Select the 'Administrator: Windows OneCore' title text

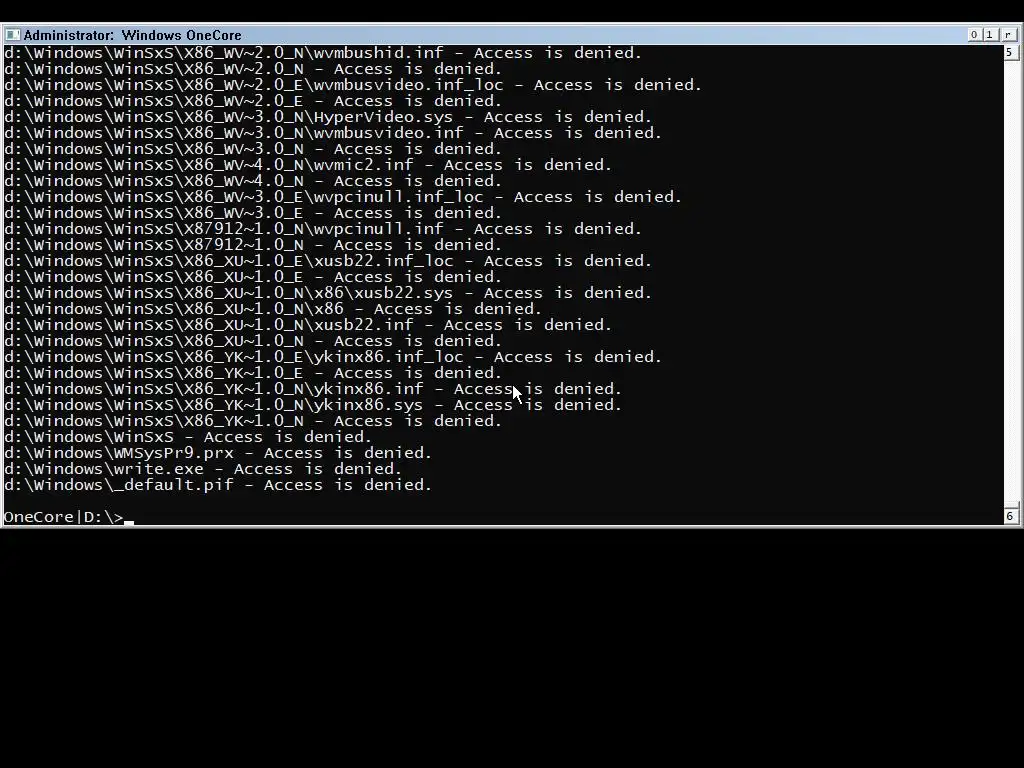coord(133,35)
